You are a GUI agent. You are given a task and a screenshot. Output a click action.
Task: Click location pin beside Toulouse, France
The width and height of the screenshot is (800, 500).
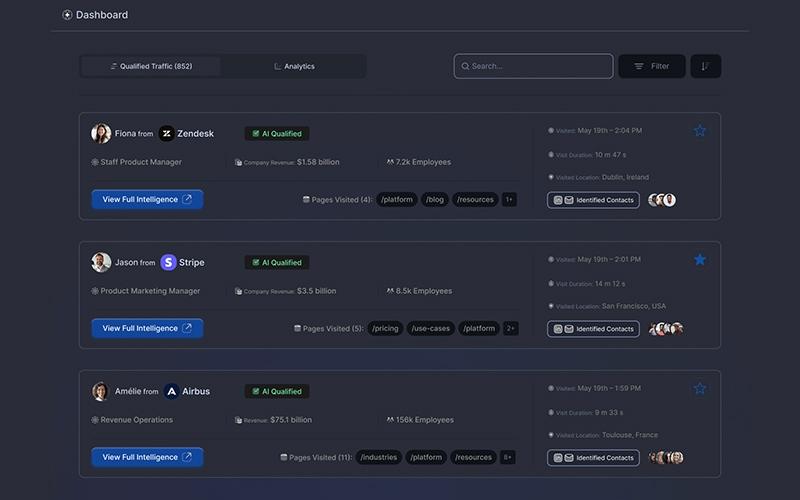pos(551,435)
